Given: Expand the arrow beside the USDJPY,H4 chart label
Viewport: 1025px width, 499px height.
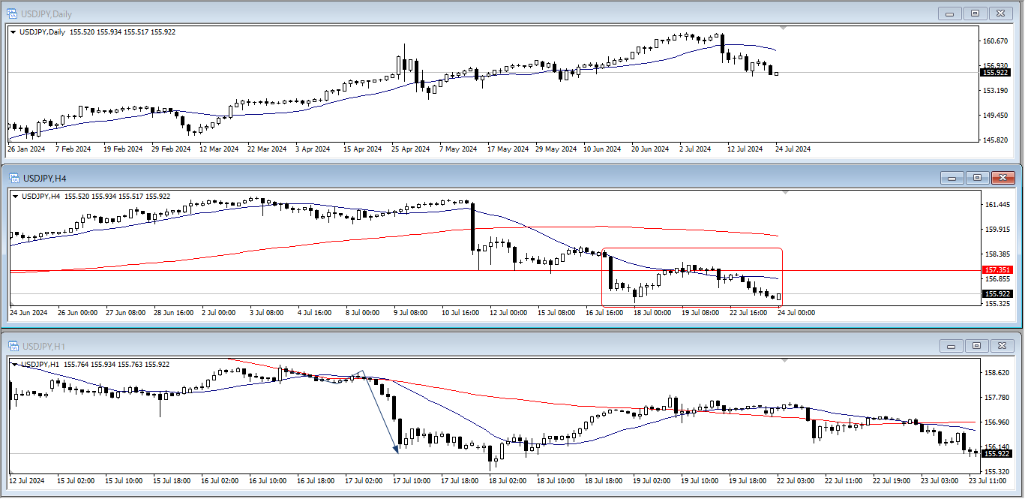Looking at the screenshot, I should point(13,196).
